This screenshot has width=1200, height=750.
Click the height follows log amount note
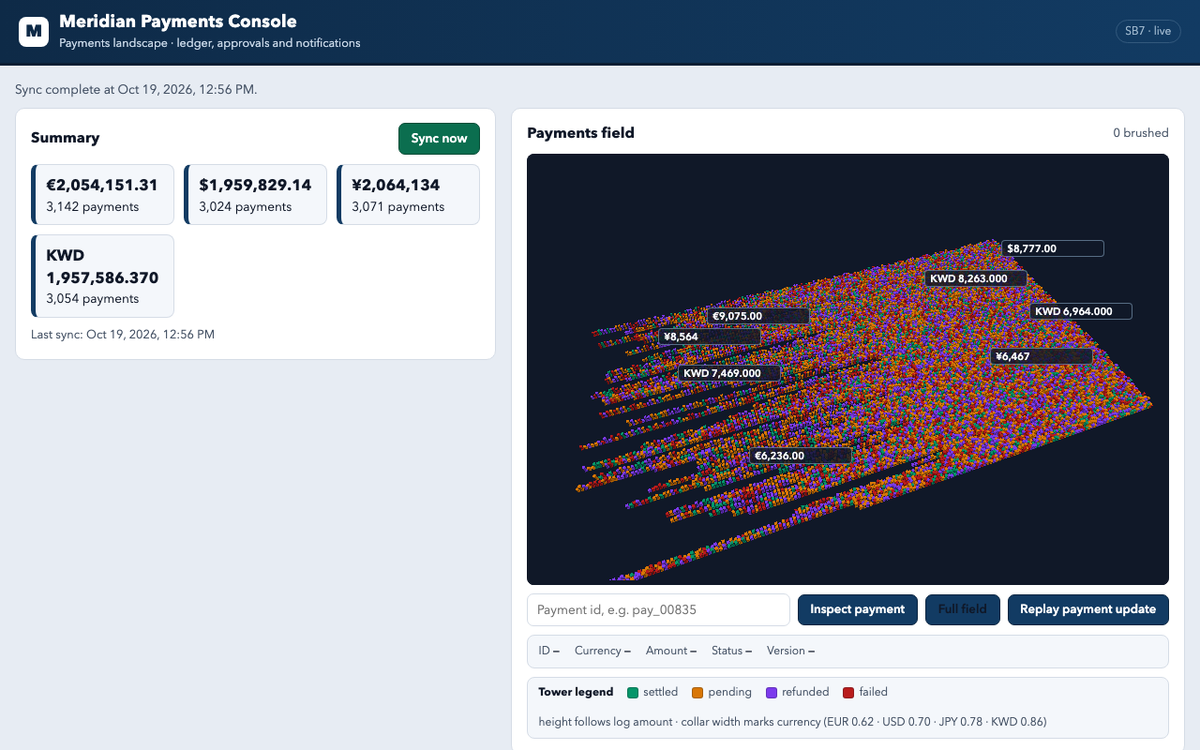[793, 722]
